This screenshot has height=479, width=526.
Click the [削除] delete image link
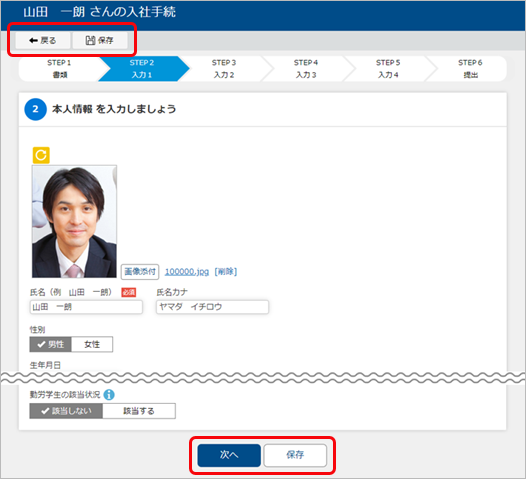click(x=226, y=271)
